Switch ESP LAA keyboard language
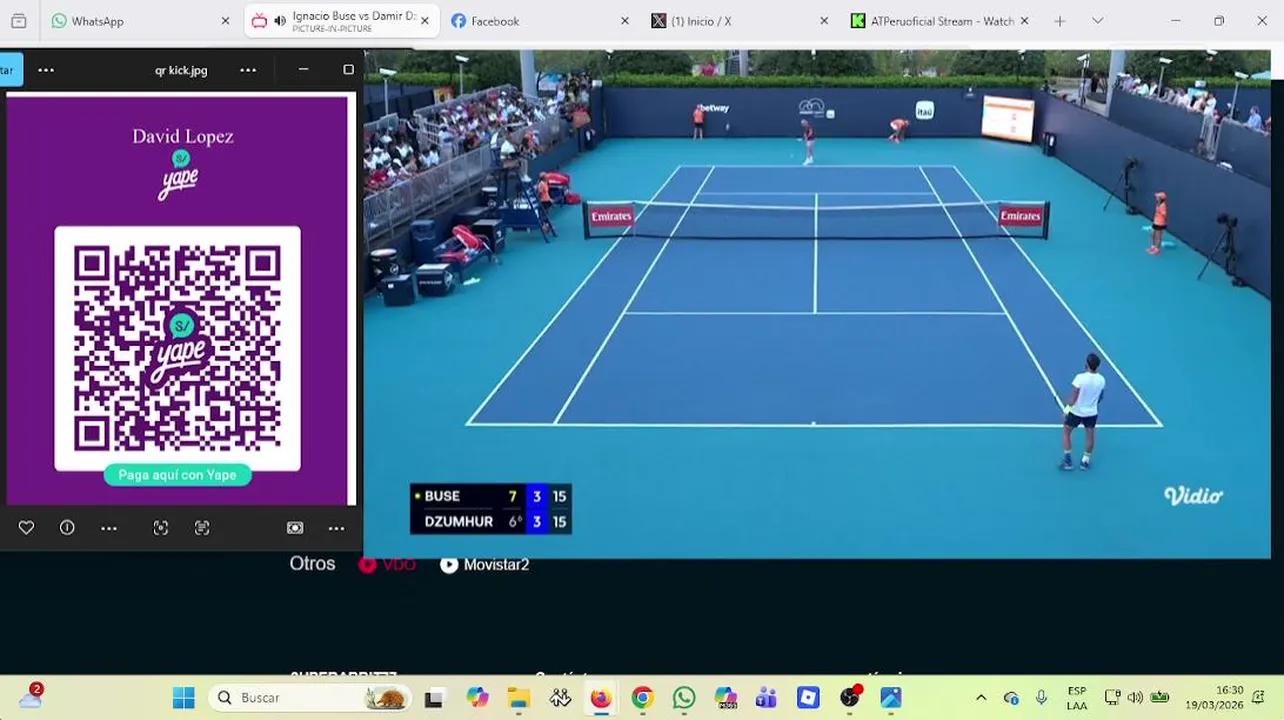This screenshot has width=1284, height=720. [x=1077, y=698]
